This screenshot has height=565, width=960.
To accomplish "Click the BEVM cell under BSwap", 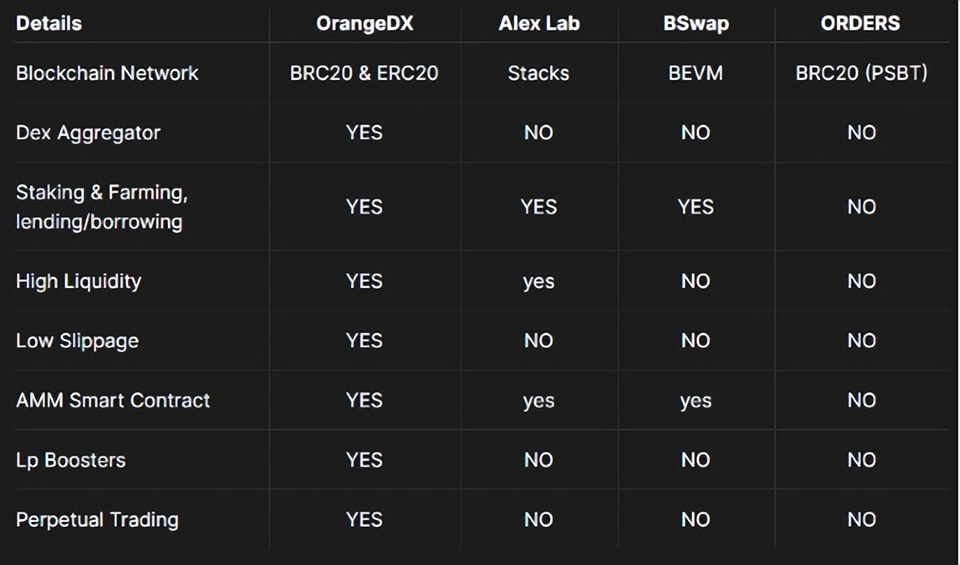I will [x=695, y=73].
